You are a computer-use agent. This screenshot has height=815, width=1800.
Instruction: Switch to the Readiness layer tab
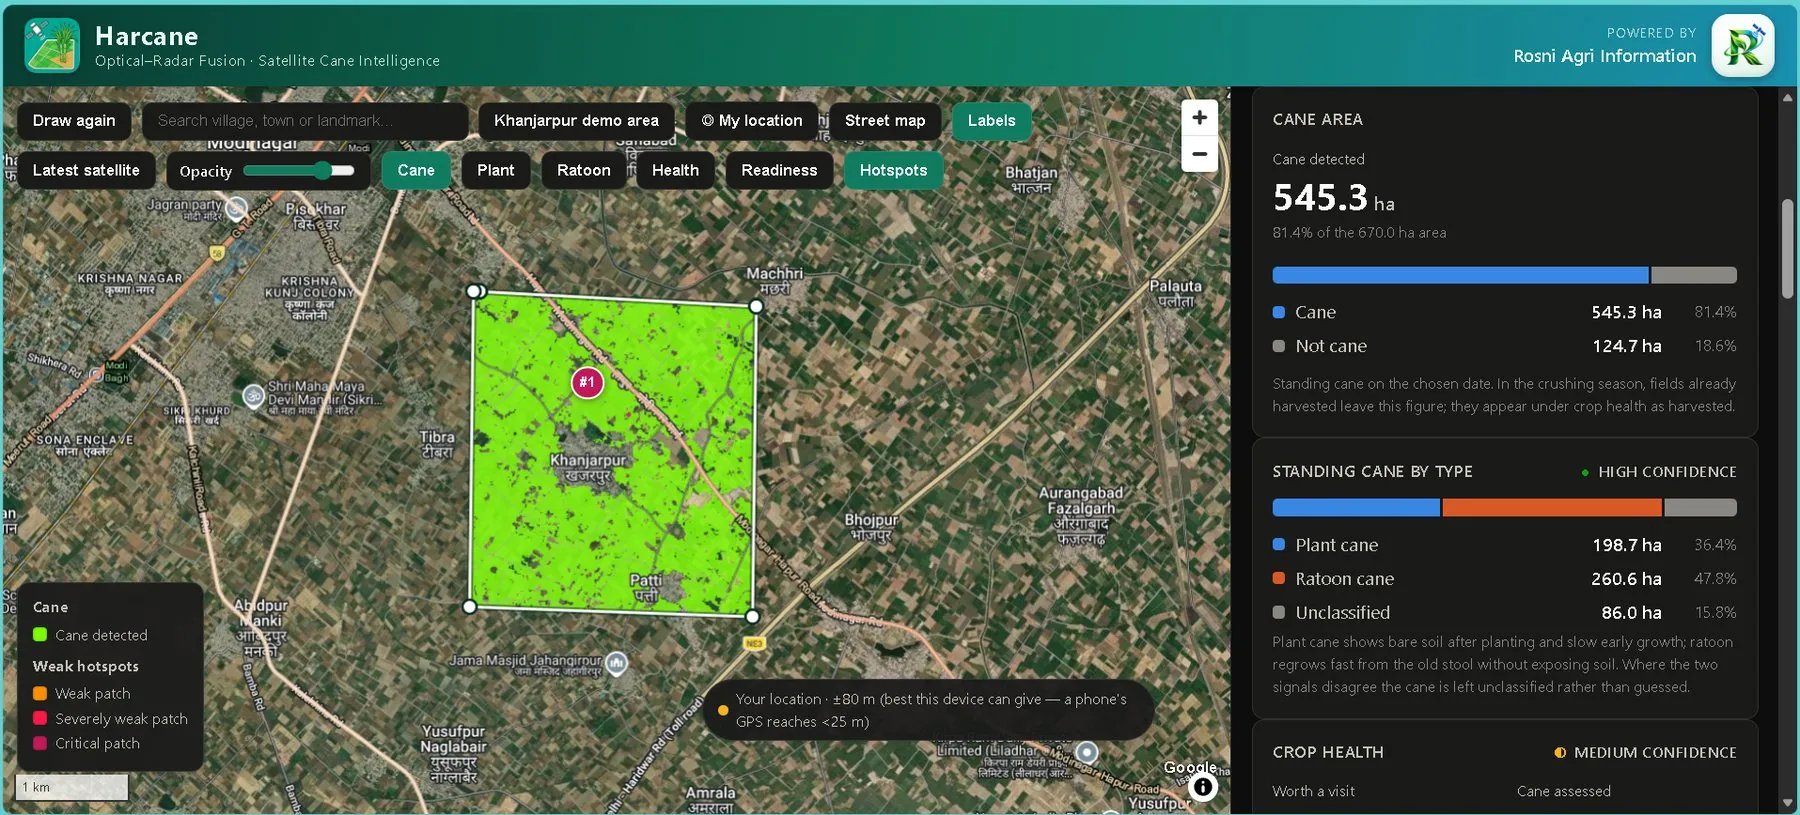tap(779, 171)
